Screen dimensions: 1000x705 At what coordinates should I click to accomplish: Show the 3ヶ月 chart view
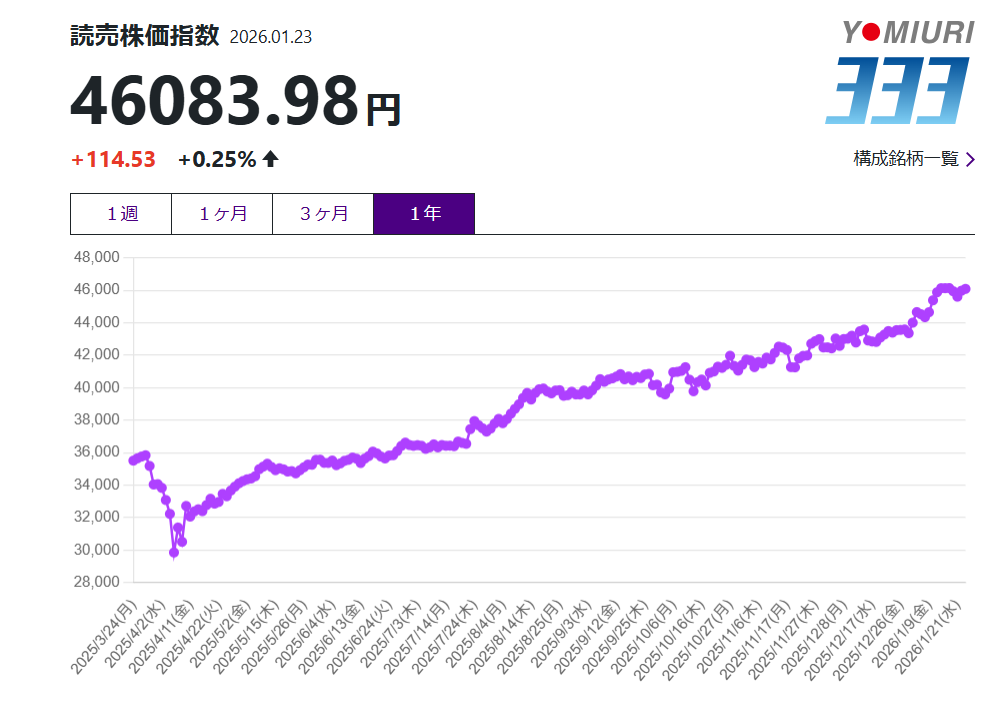coord(323,214)
